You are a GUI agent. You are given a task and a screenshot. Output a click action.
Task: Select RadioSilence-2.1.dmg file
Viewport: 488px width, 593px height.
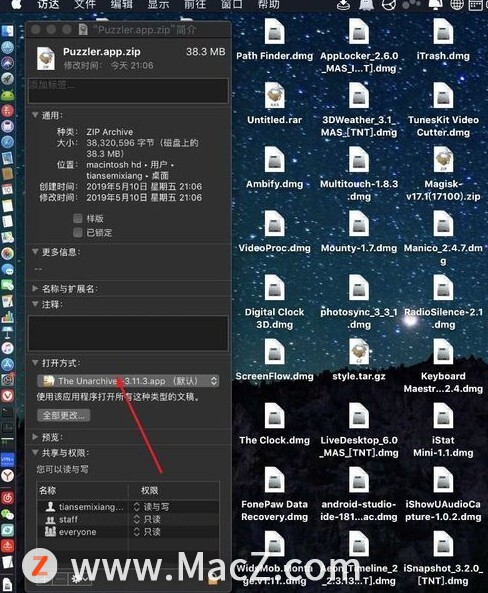tap(443, 288)
